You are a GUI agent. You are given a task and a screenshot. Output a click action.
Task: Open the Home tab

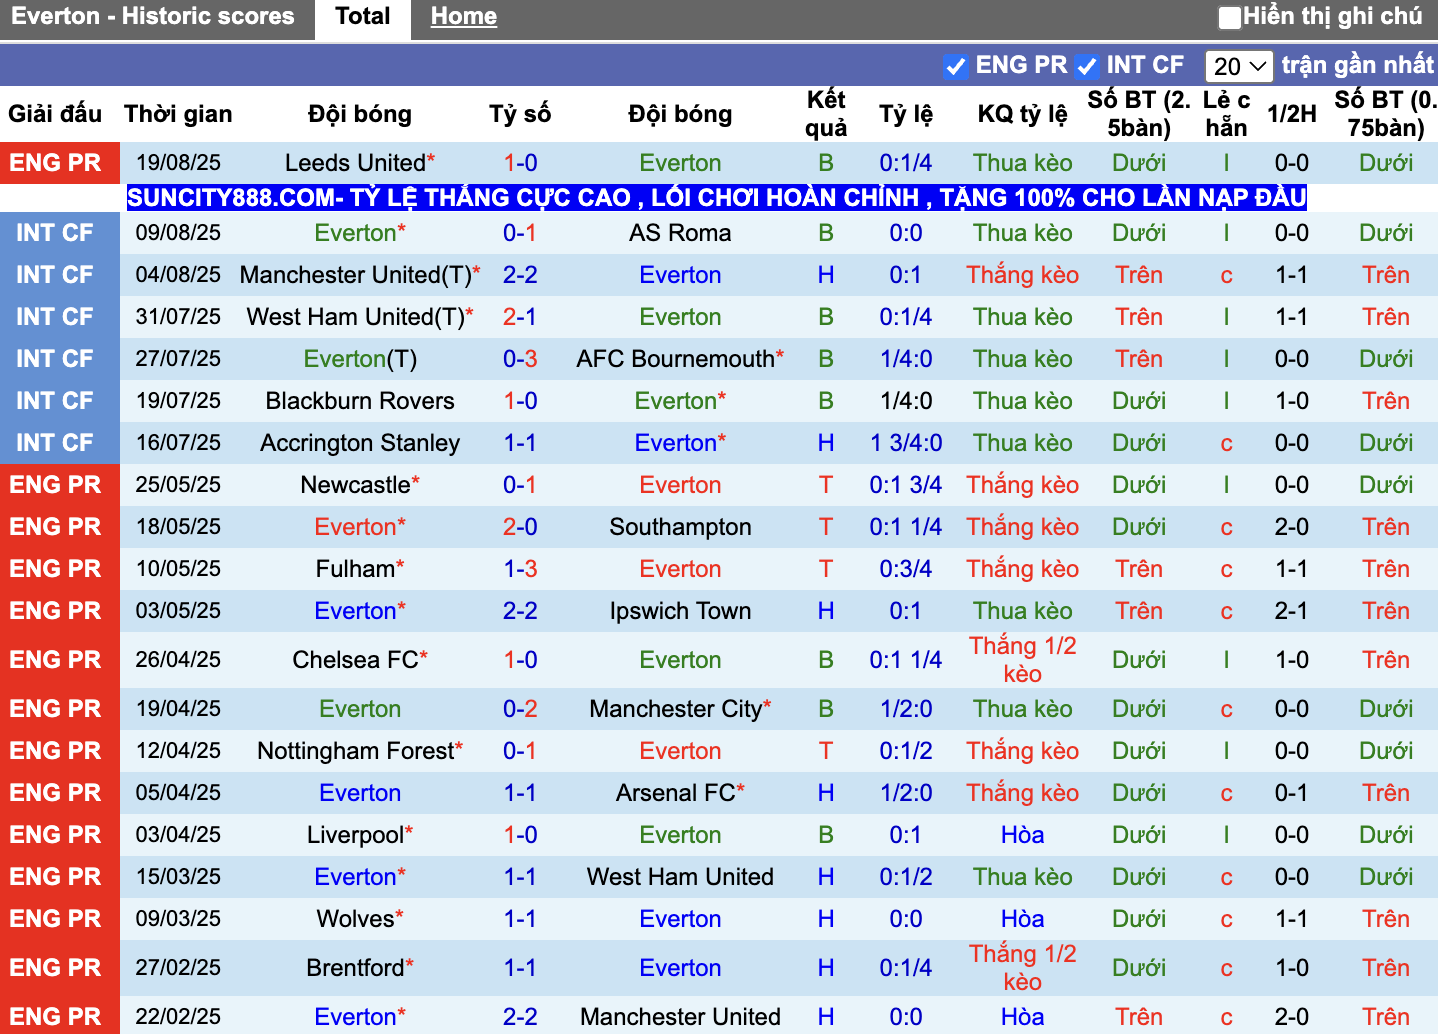point(464,17)
